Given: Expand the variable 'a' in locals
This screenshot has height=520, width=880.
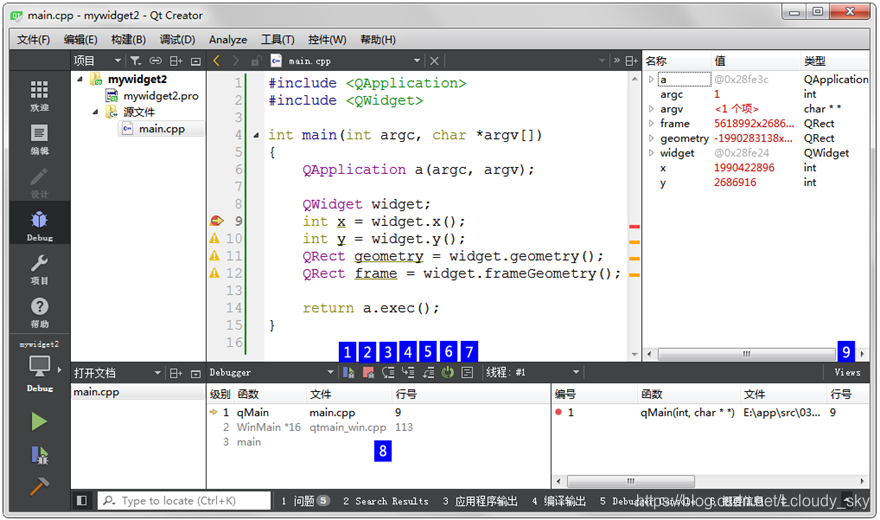Looking at the screenshot, I should pos(651,79).
